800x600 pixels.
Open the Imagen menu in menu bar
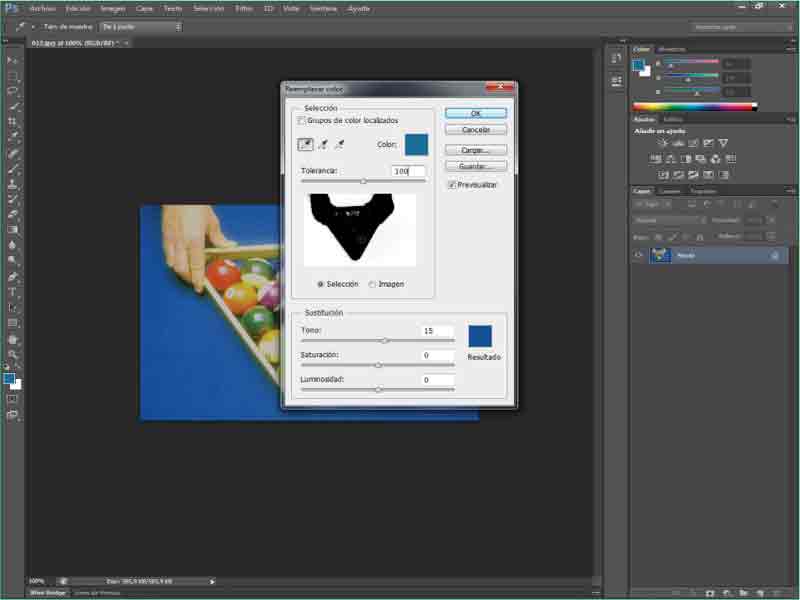pos(112,7)
